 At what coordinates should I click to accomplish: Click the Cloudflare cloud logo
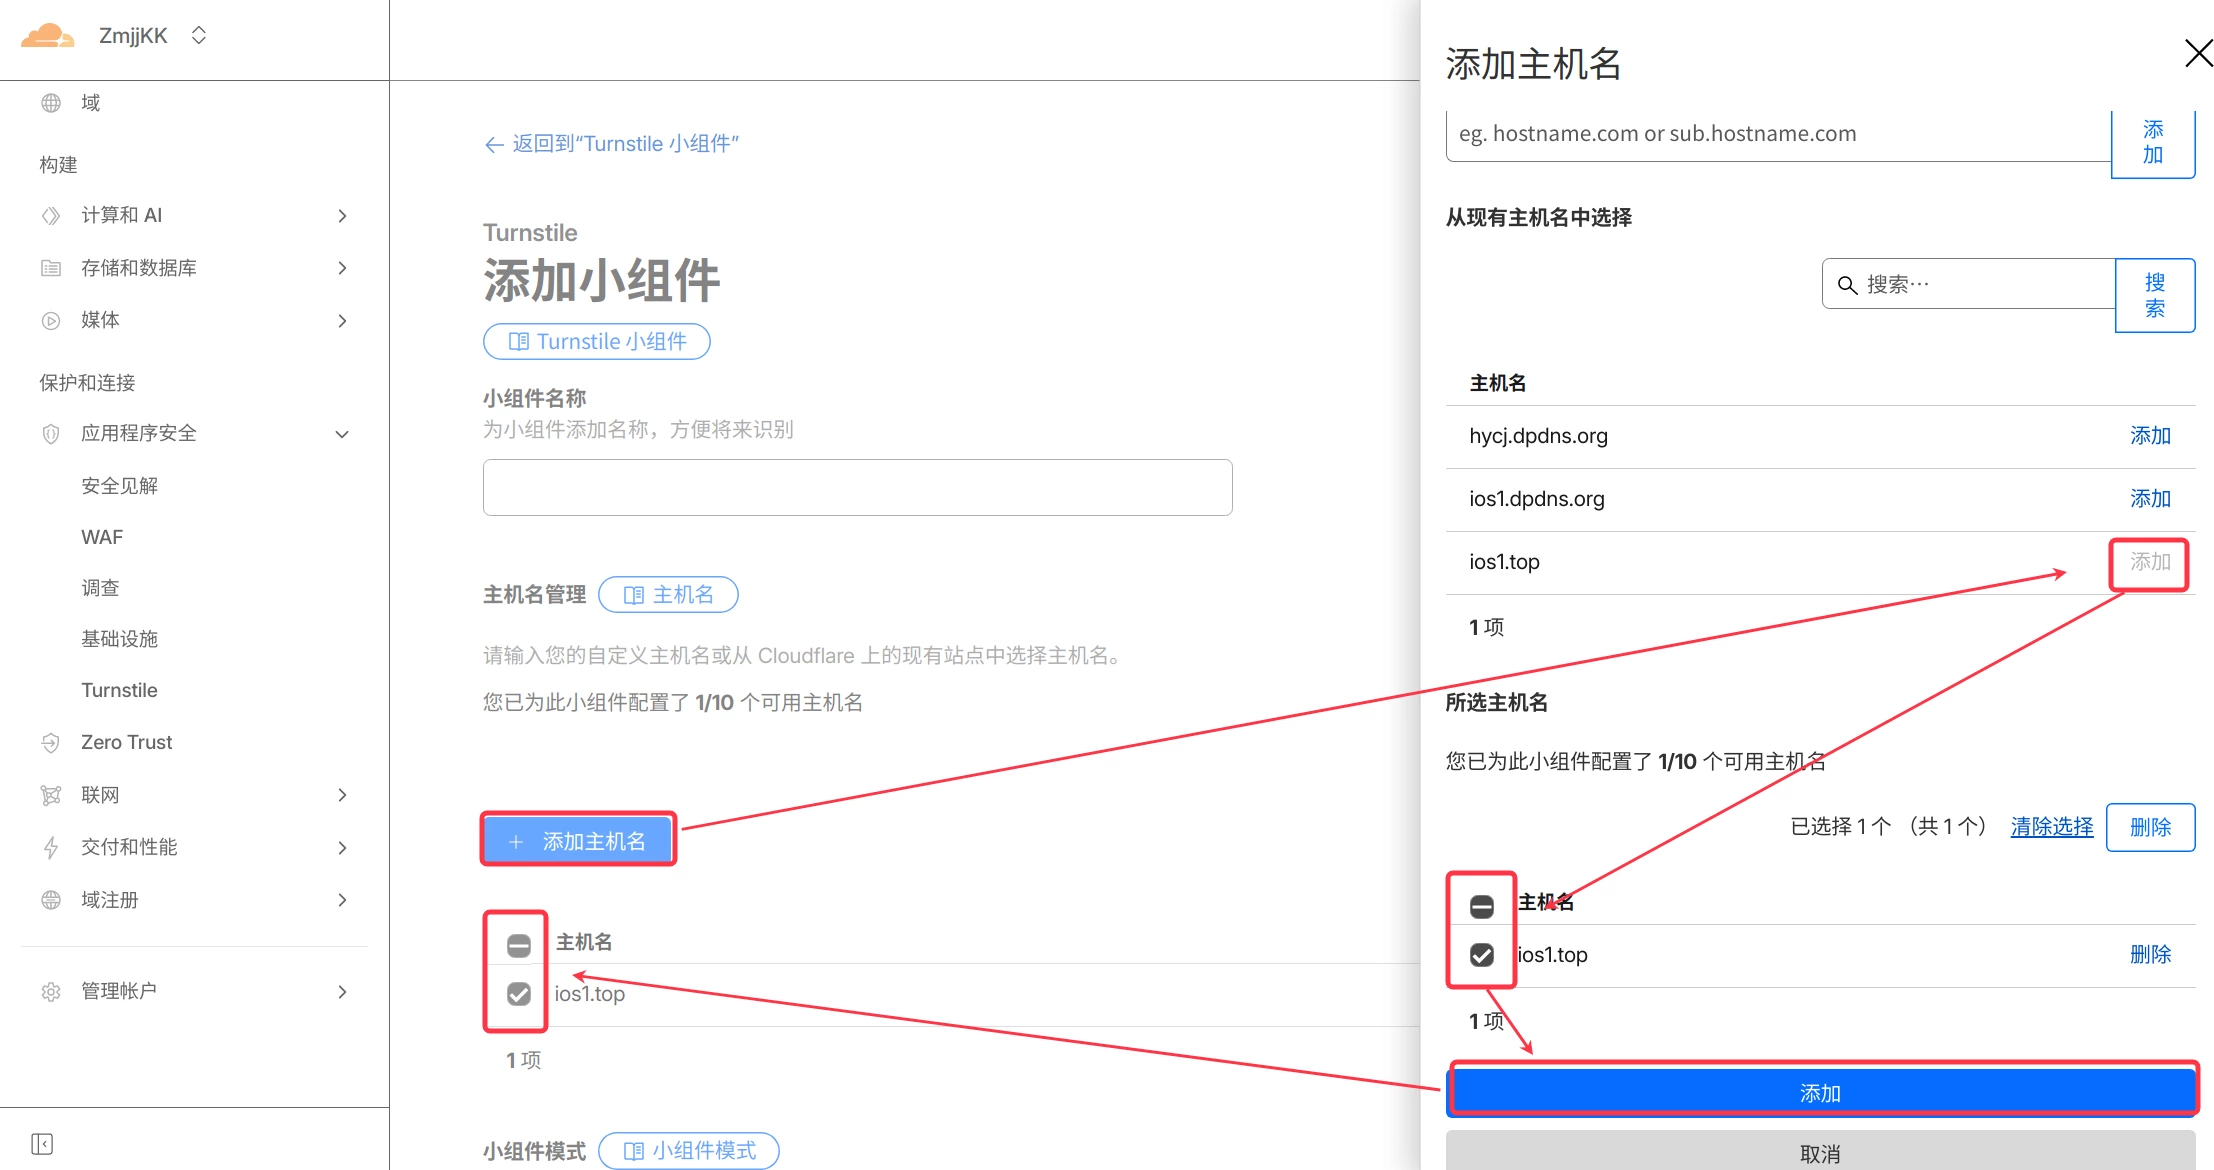[47, 36]
